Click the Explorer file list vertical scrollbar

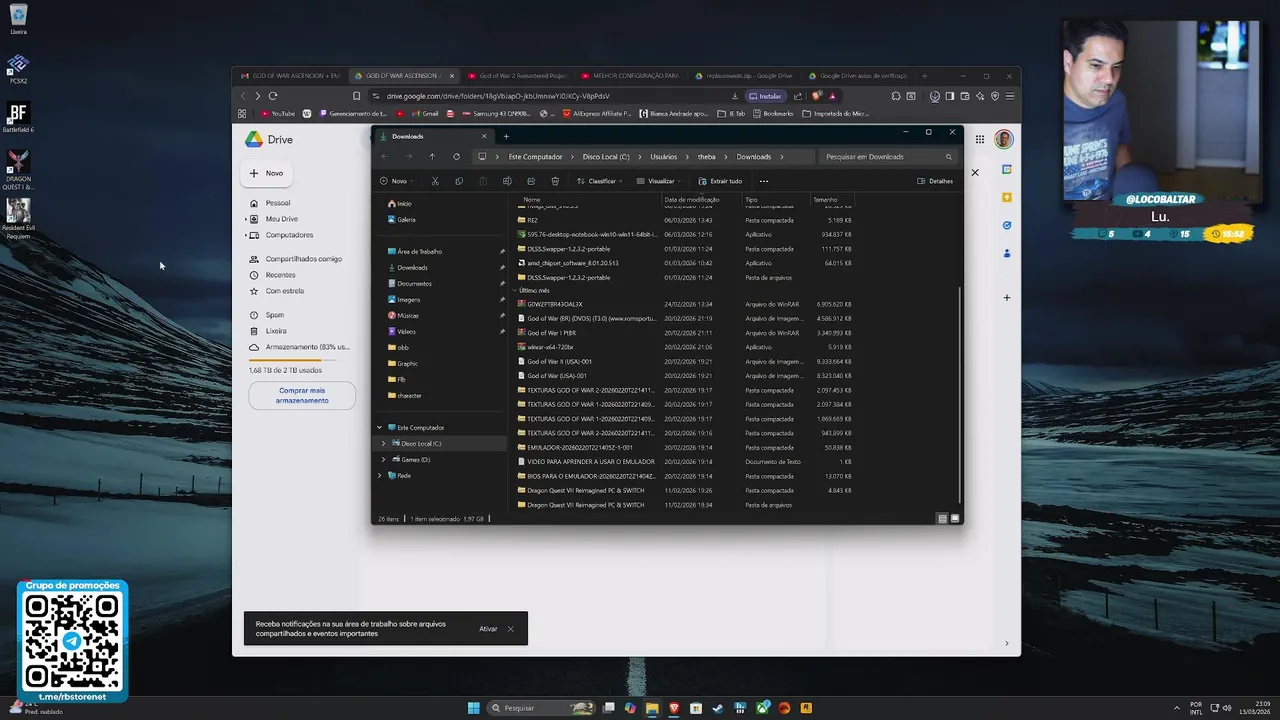[x=960, y=395]
